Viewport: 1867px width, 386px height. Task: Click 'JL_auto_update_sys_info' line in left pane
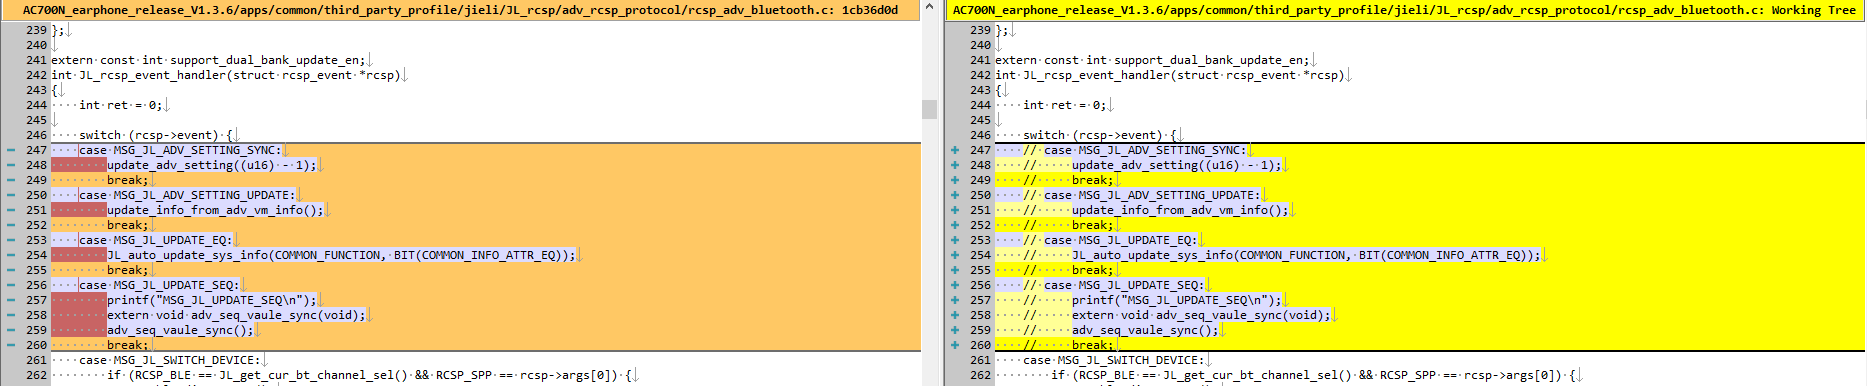coord(341,255)
